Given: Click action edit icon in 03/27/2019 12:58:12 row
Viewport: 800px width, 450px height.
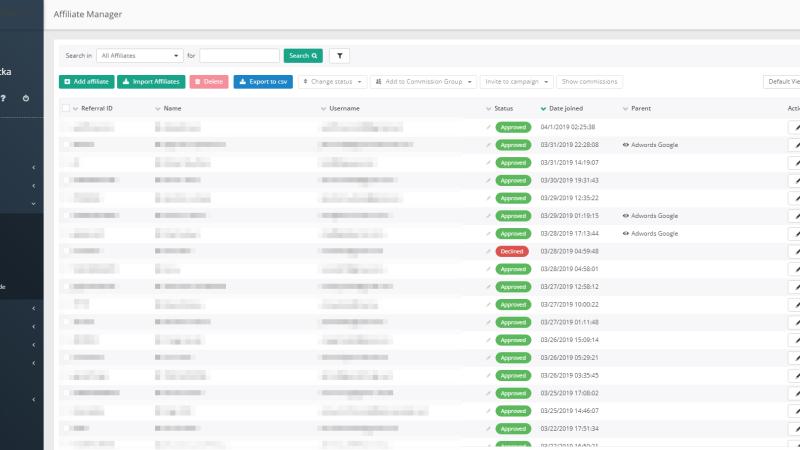Looking at the screenshot, I should pos(795,287).
